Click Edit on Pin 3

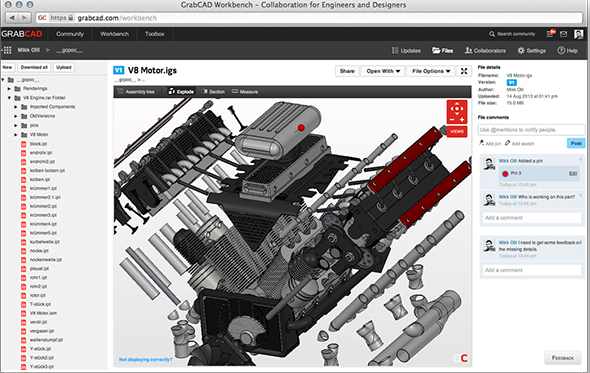click(x=573, y=174)
